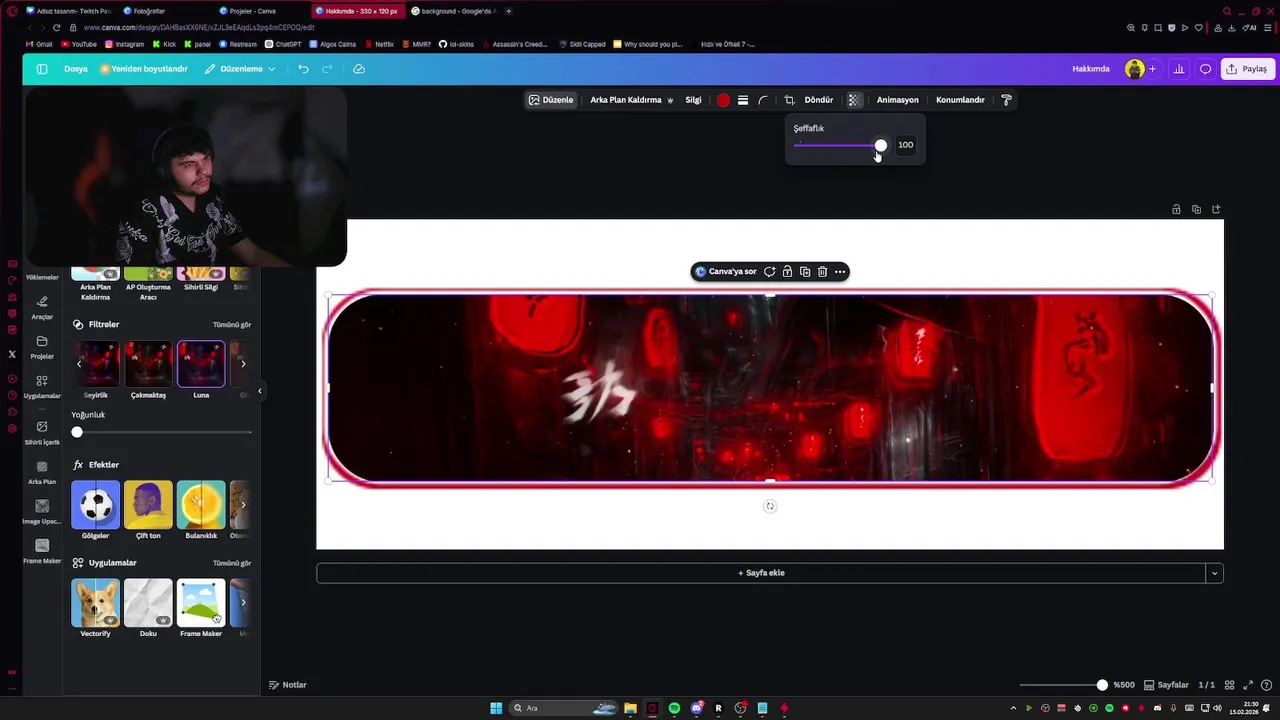The image size is (1280, 720).
Task: Click Canva'ya sor in floating toolbar
Action: [x=726, y=272]
